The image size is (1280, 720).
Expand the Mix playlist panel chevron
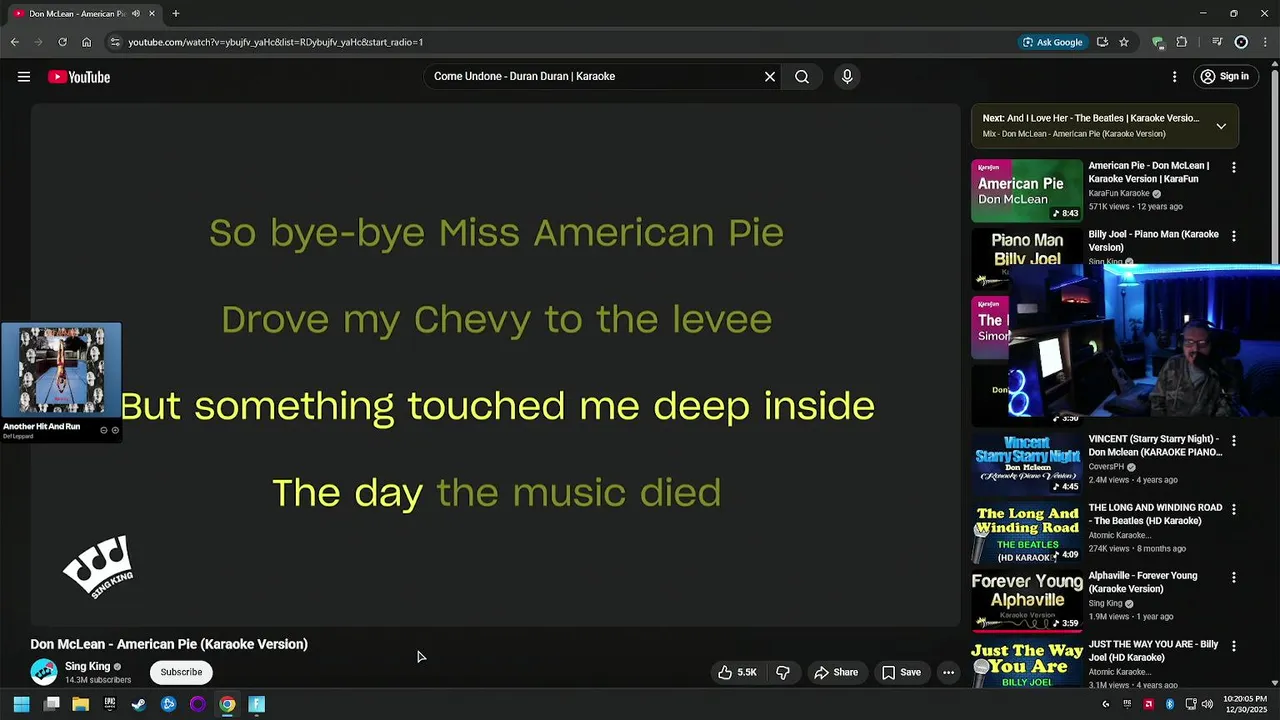[x=1221, y=126]
